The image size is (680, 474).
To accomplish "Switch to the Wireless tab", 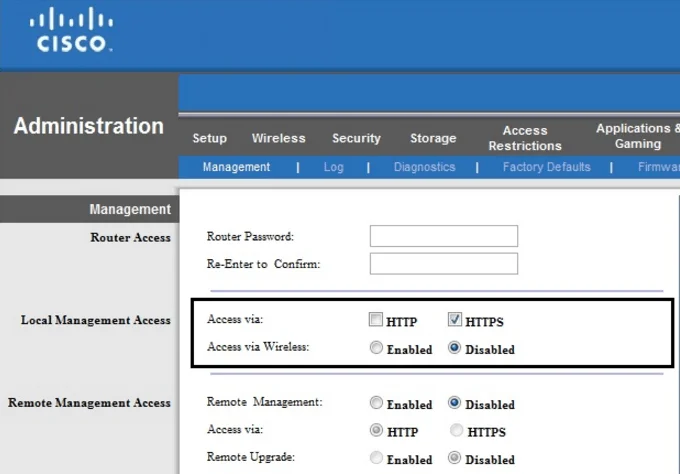I will (278, 138).
